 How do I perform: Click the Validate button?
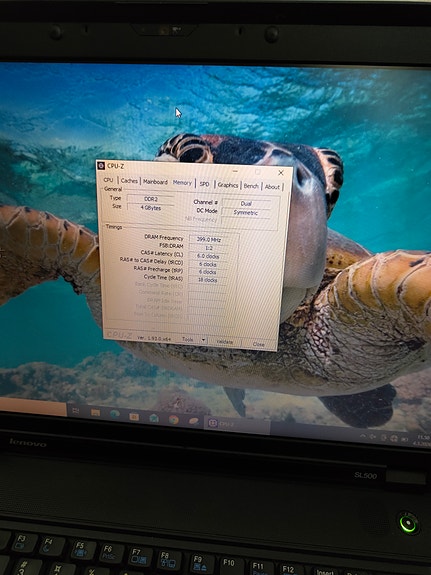point(224,342)
